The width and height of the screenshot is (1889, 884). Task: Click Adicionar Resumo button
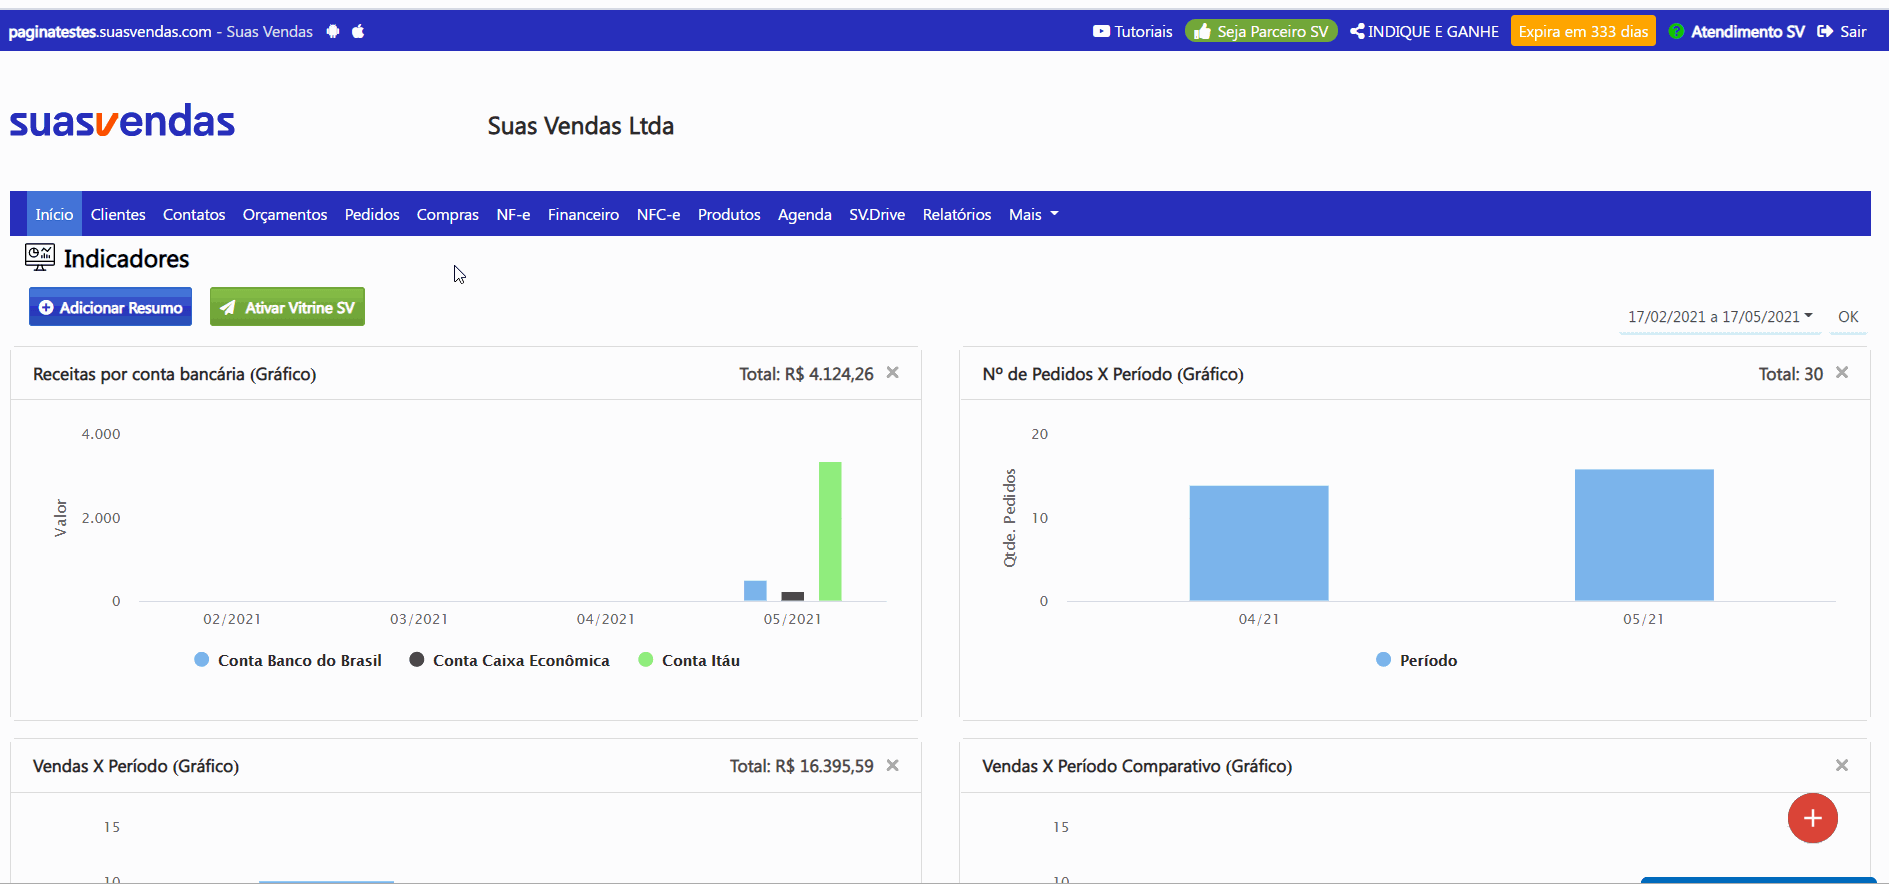point(110,307)
